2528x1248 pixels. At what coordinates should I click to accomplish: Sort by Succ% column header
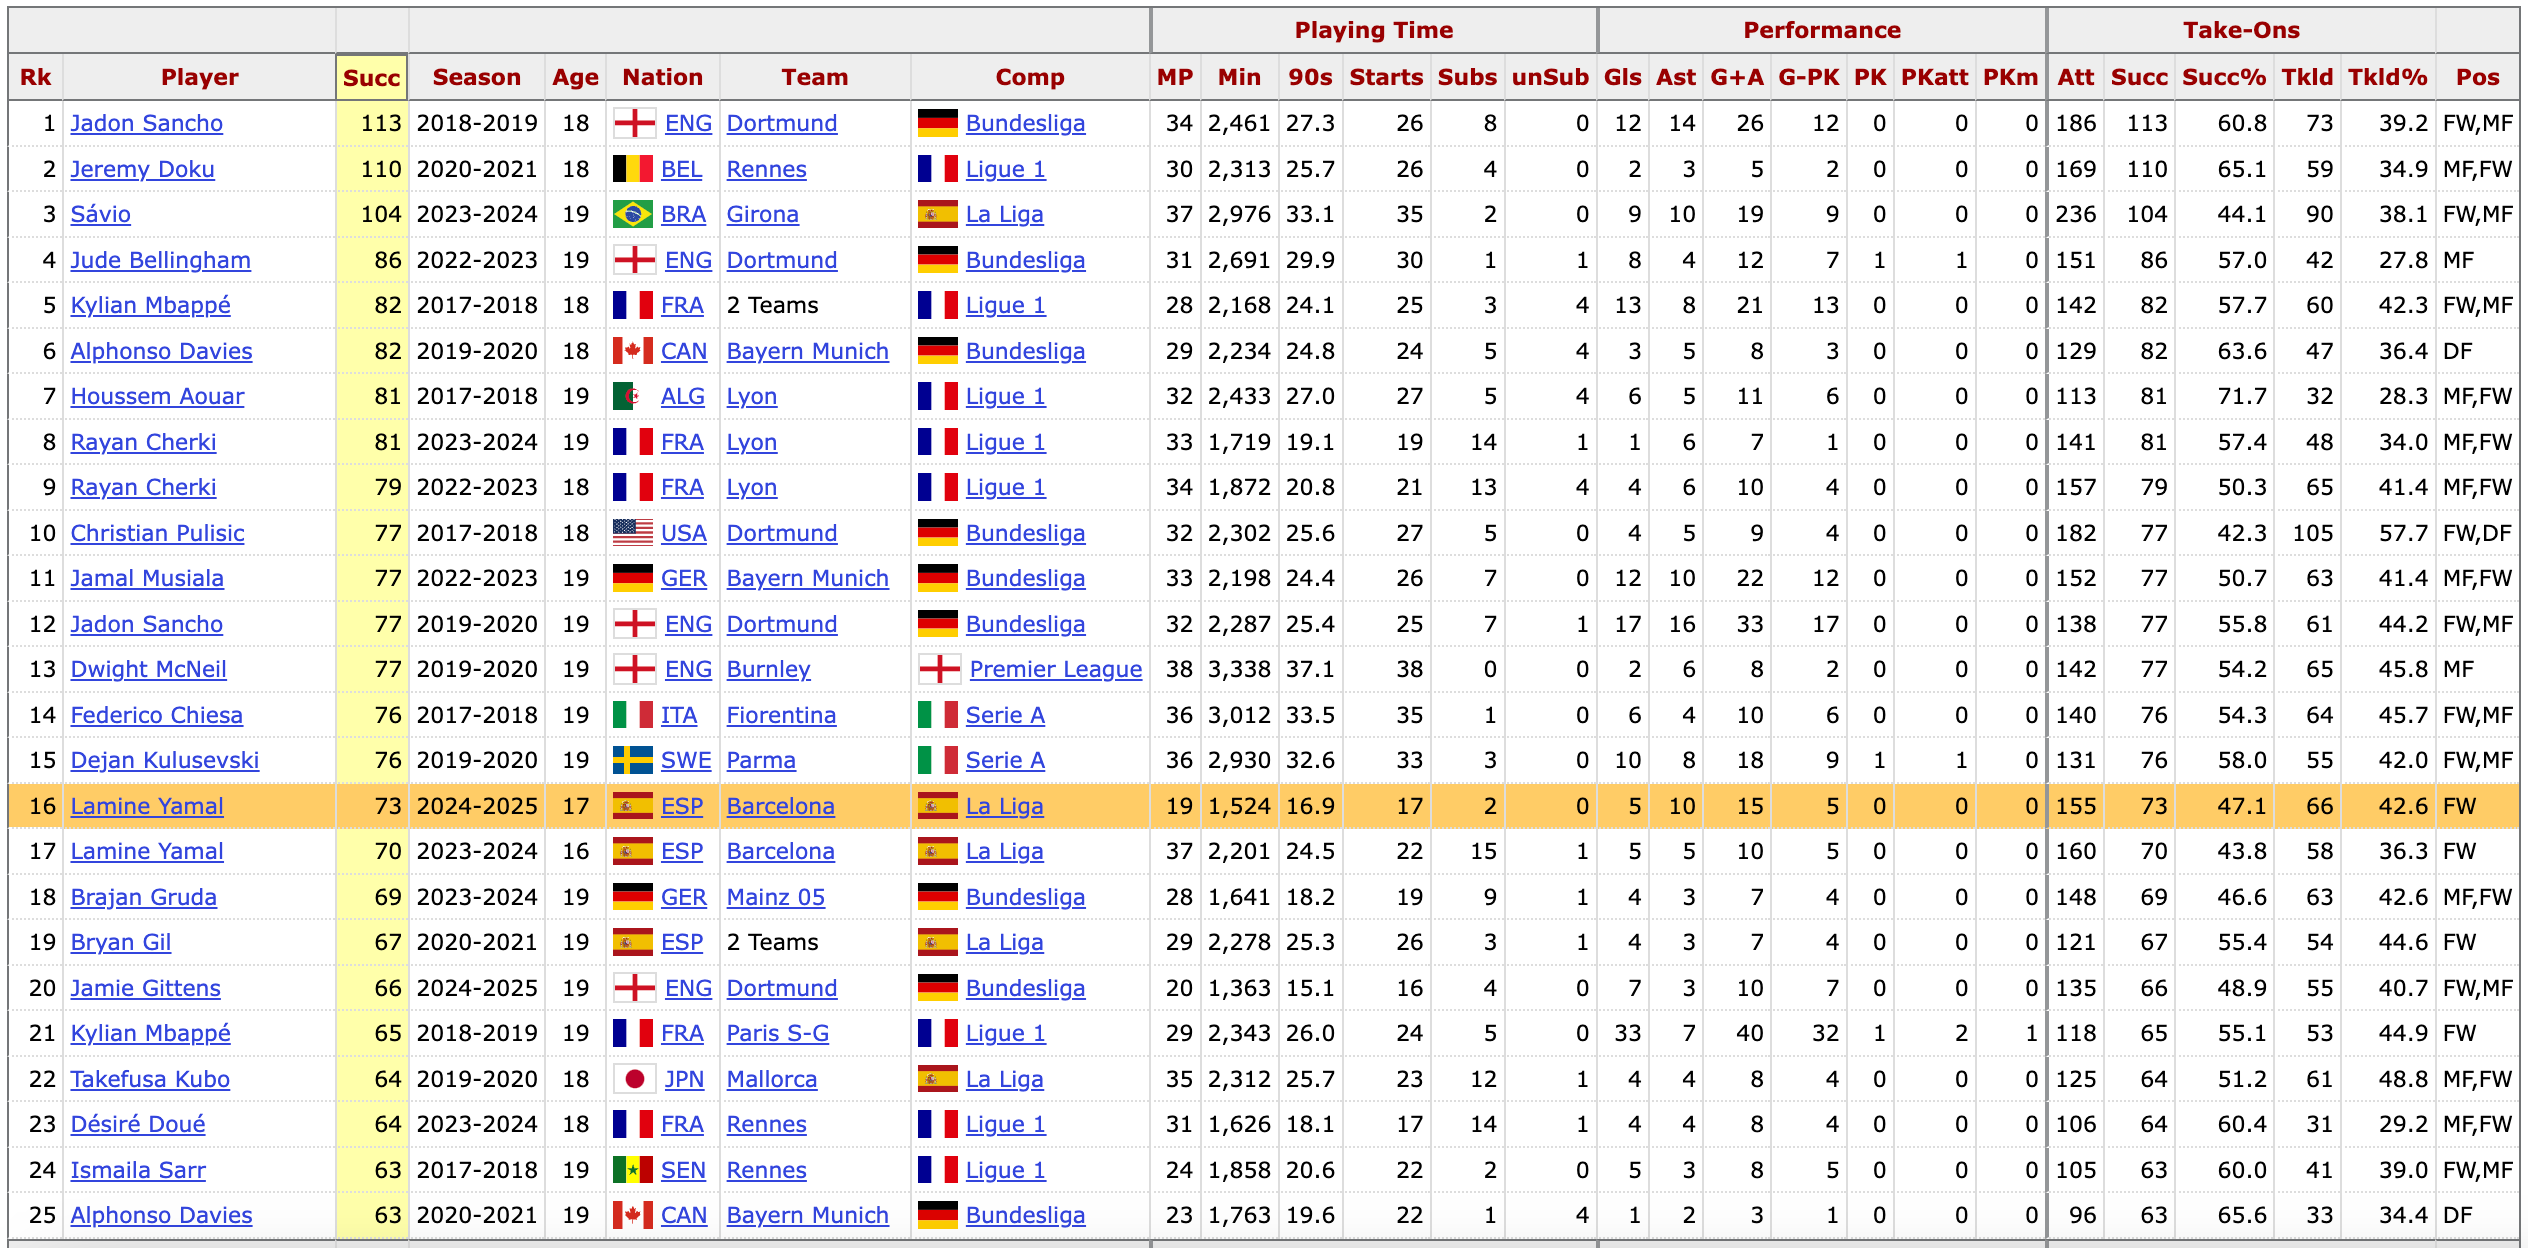pos(2223,77)
